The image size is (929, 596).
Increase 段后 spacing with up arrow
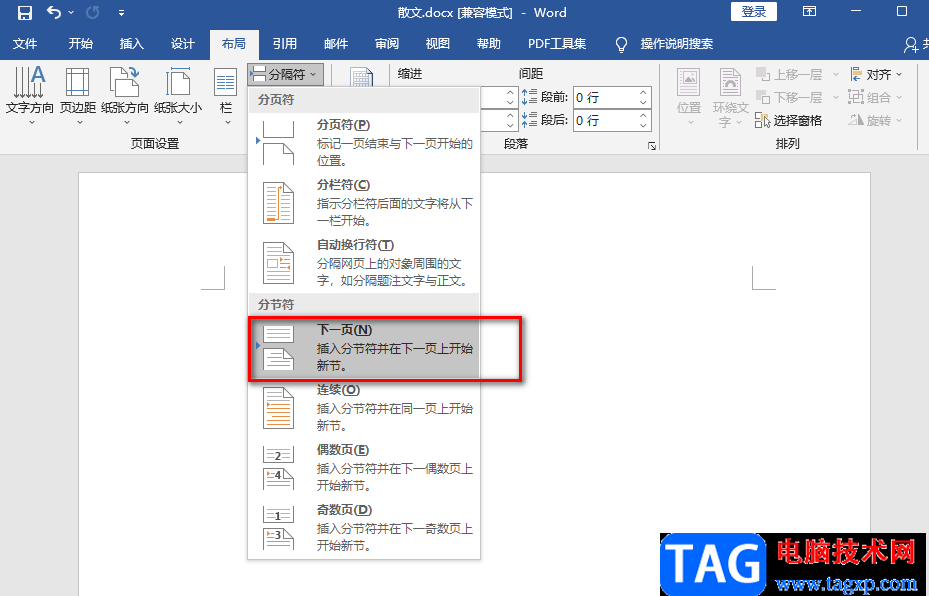pos(643,116)
